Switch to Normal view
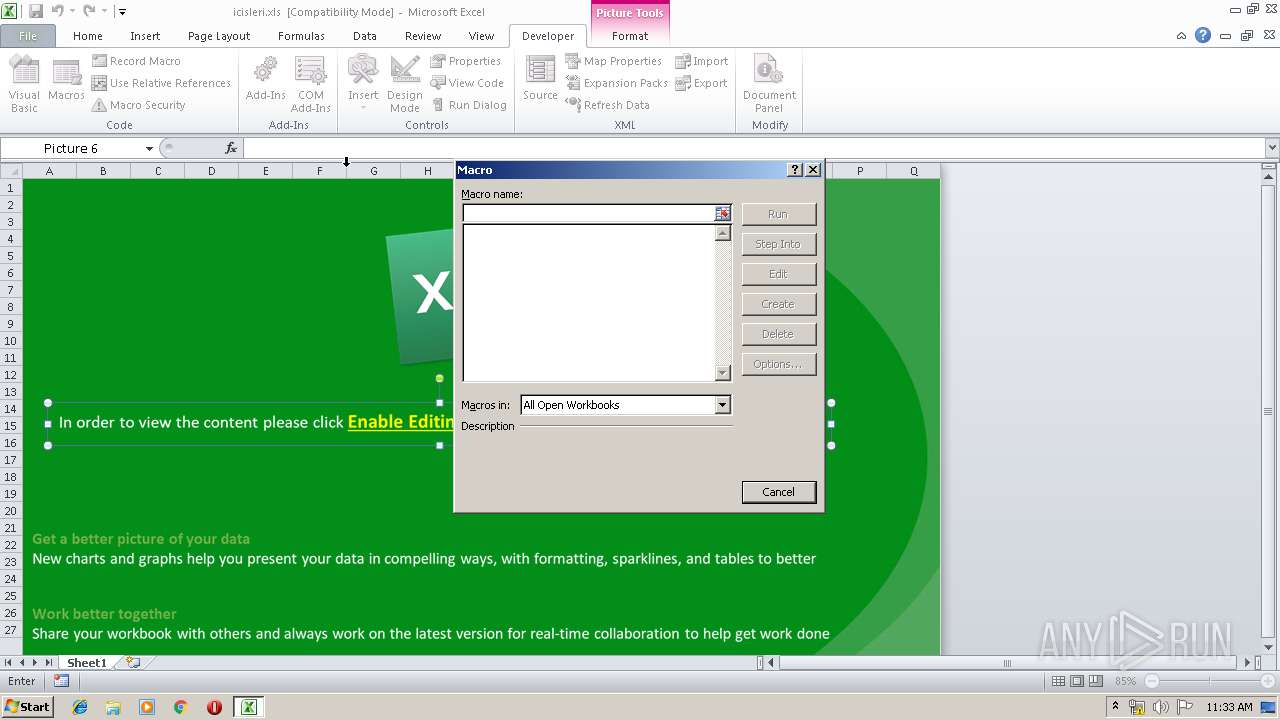Viewport: 1280px width, 720px height. click(1059, 681)
